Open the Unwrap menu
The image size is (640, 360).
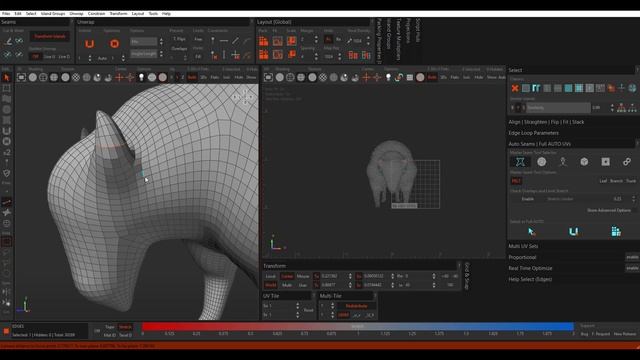coord(76,13)
